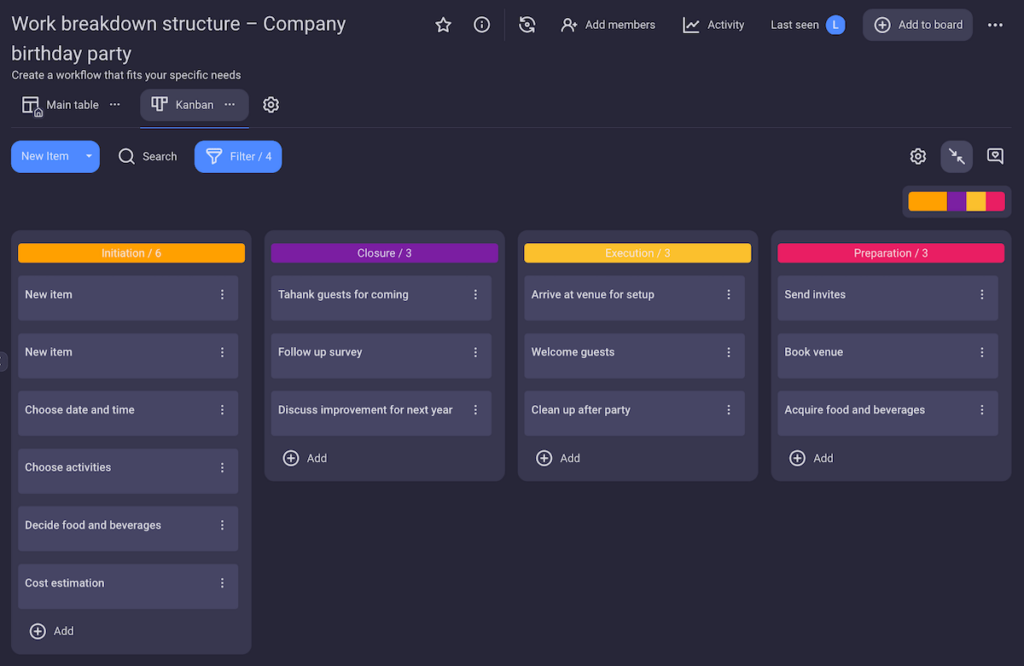
Task: Toggle the active Filter / 4 button
Action: (x=238, y=156)
